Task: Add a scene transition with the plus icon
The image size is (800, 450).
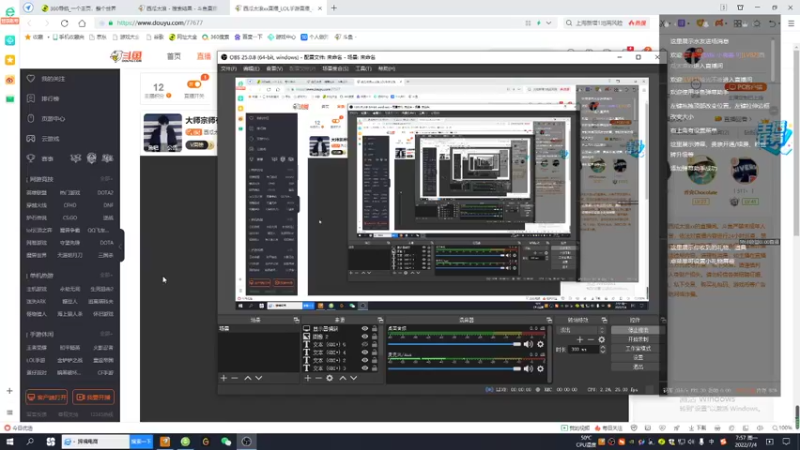Action: click(580, 339)
